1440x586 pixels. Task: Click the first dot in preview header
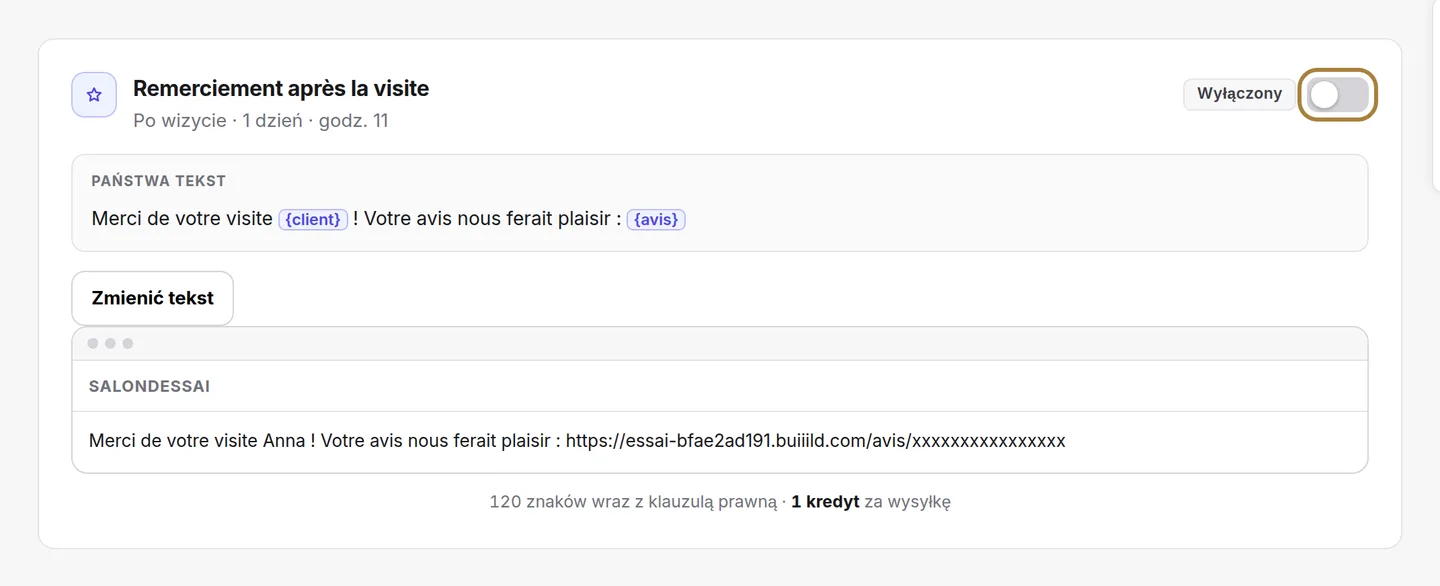tap(93, 343)
